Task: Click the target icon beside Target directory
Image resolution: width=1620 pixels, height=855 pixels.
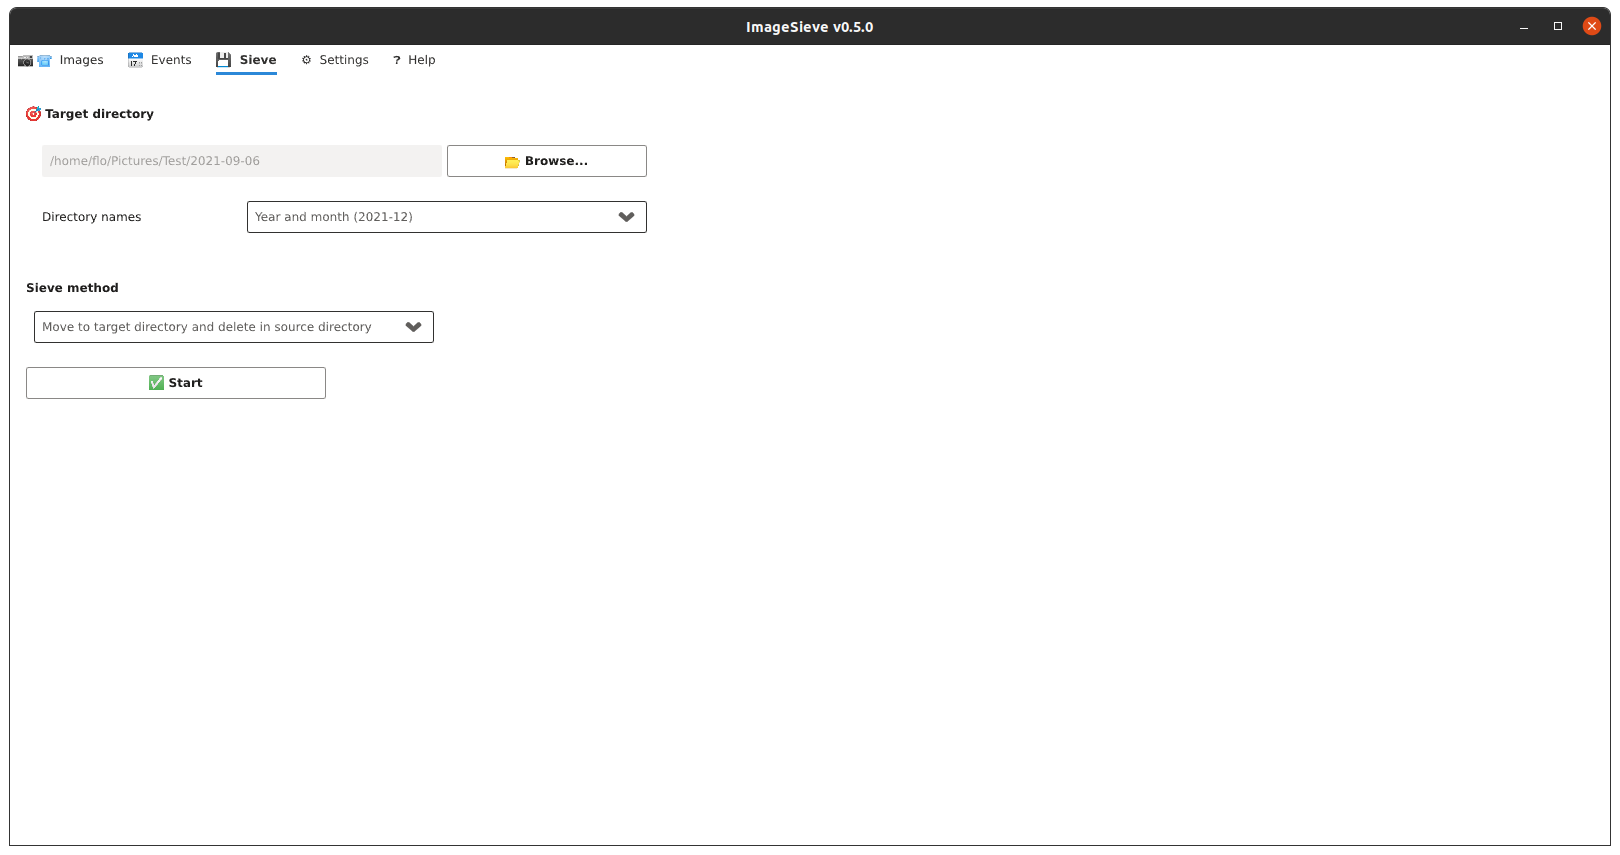Action: 33,114
